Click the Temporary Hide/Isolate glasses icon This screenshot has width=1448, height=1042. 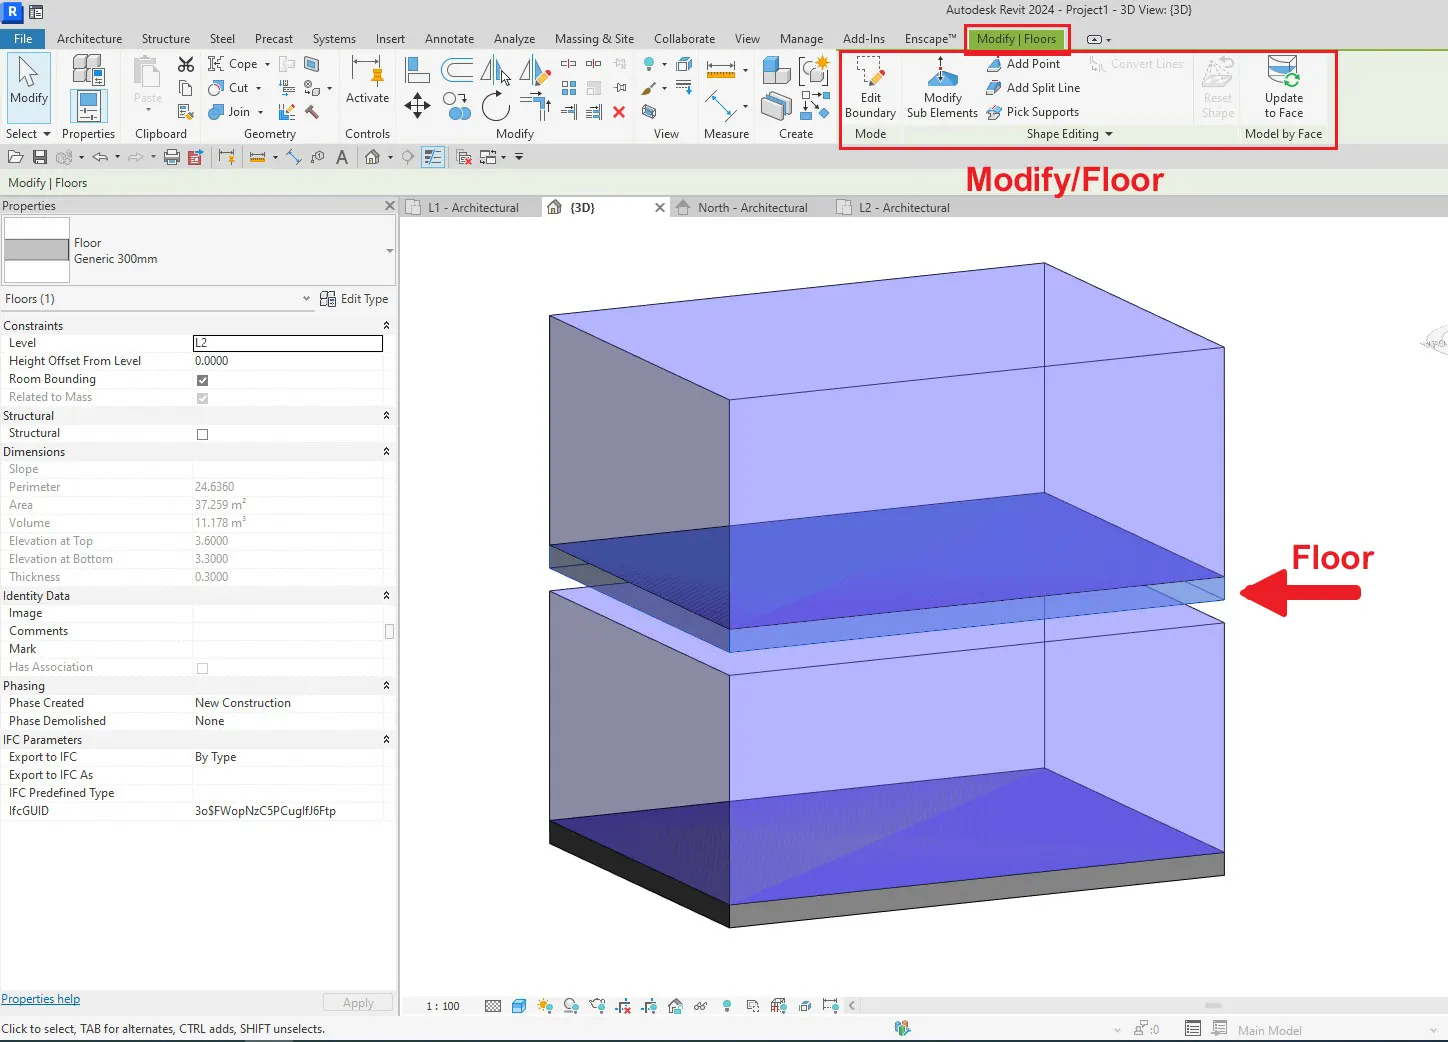coord(700,1006)
